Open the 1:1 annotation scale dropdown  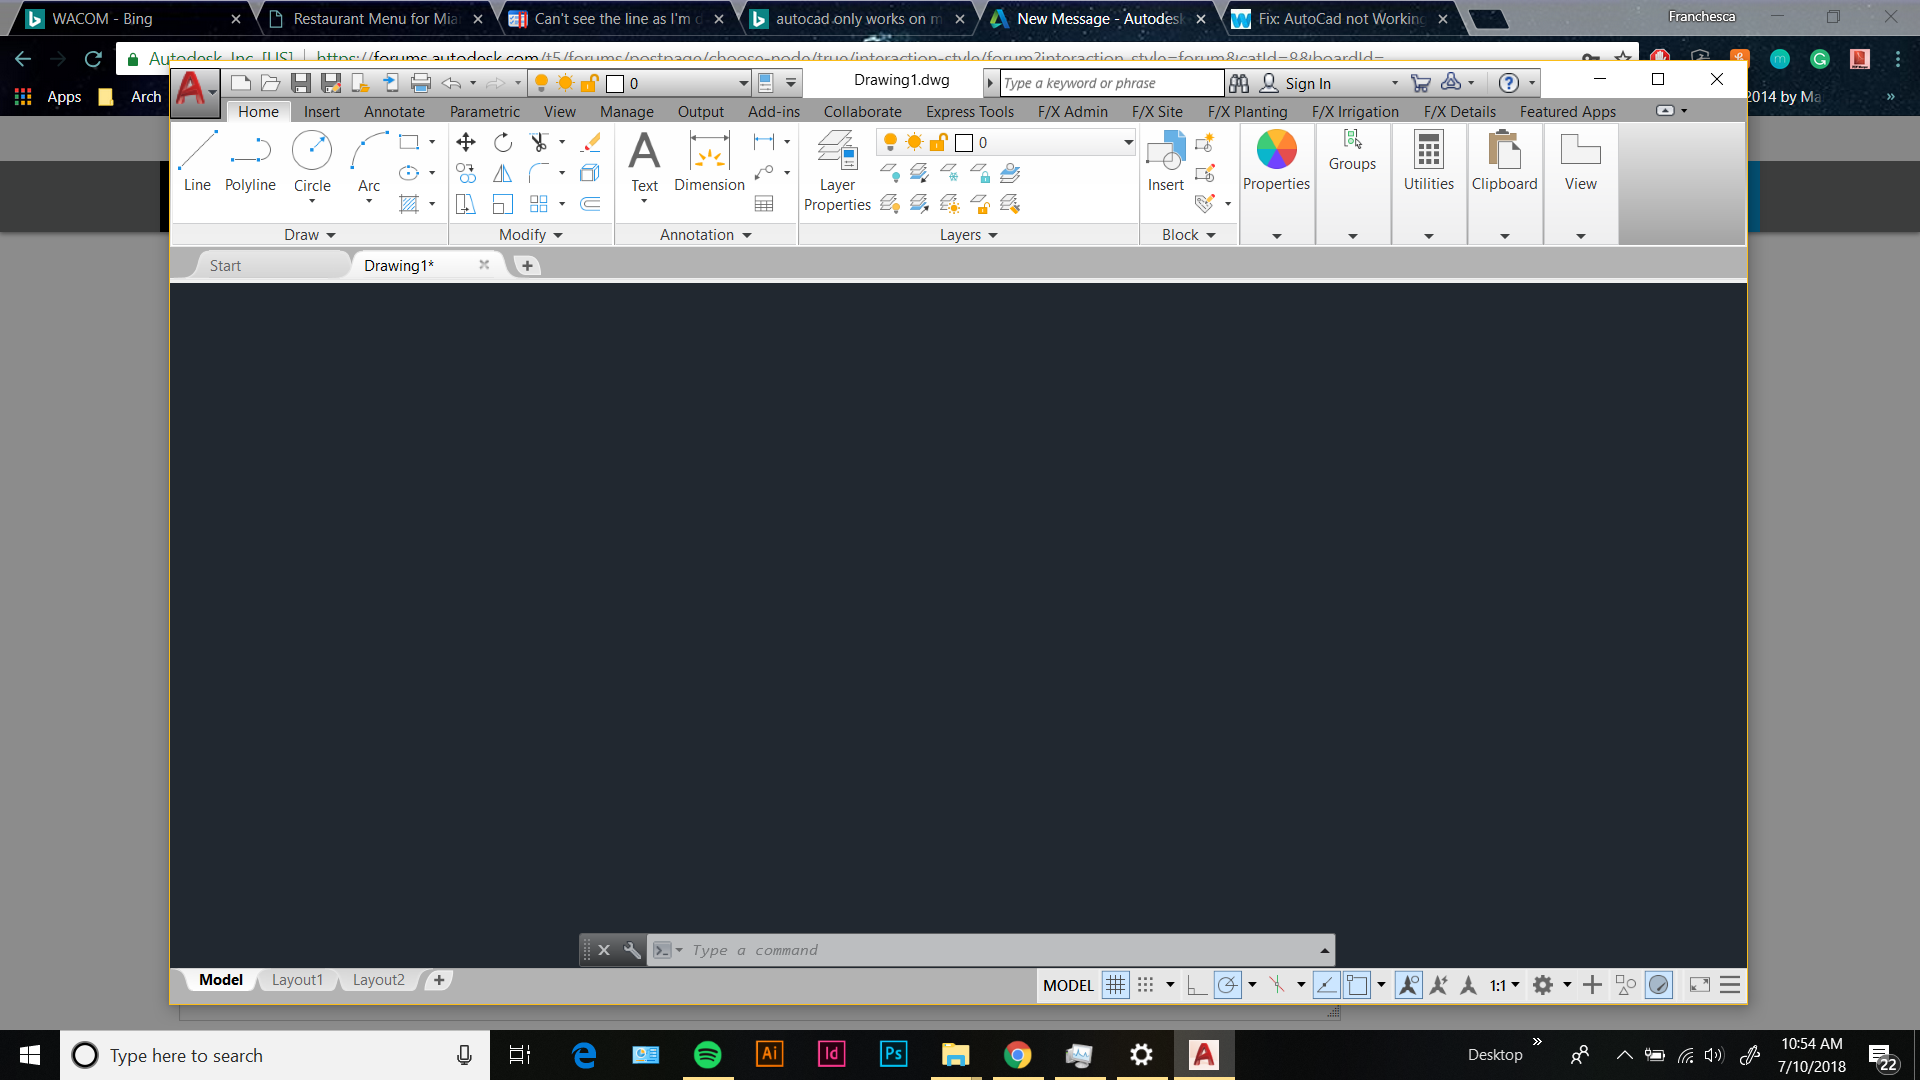click(x=1504, y=985)
